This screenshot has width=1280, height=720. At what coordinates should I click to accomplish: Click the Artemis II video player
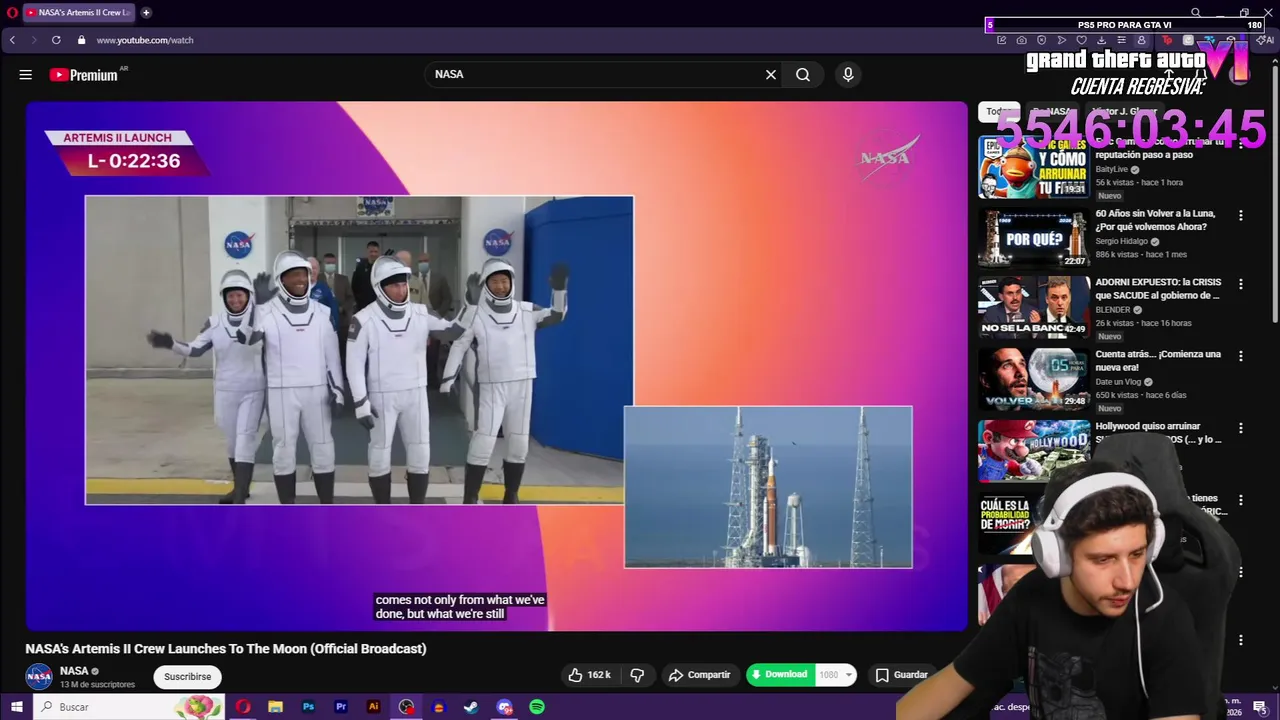(x=497, y=366)
